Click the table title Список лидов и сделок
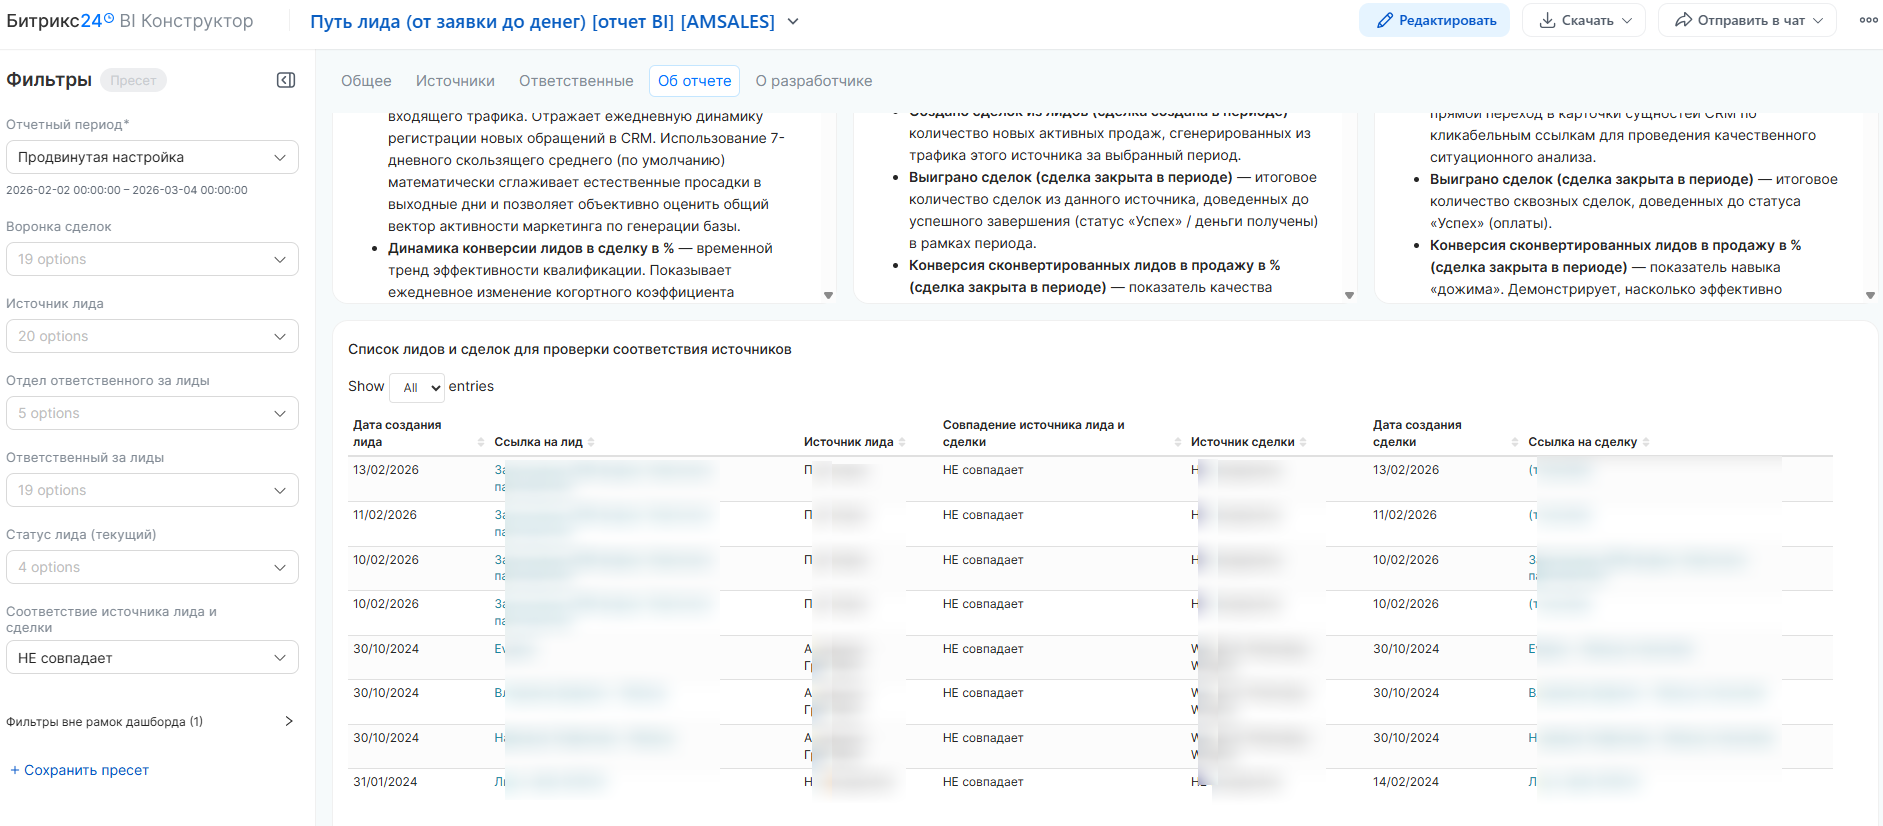This screenshot has width=1883, height=826. point(570,349)
